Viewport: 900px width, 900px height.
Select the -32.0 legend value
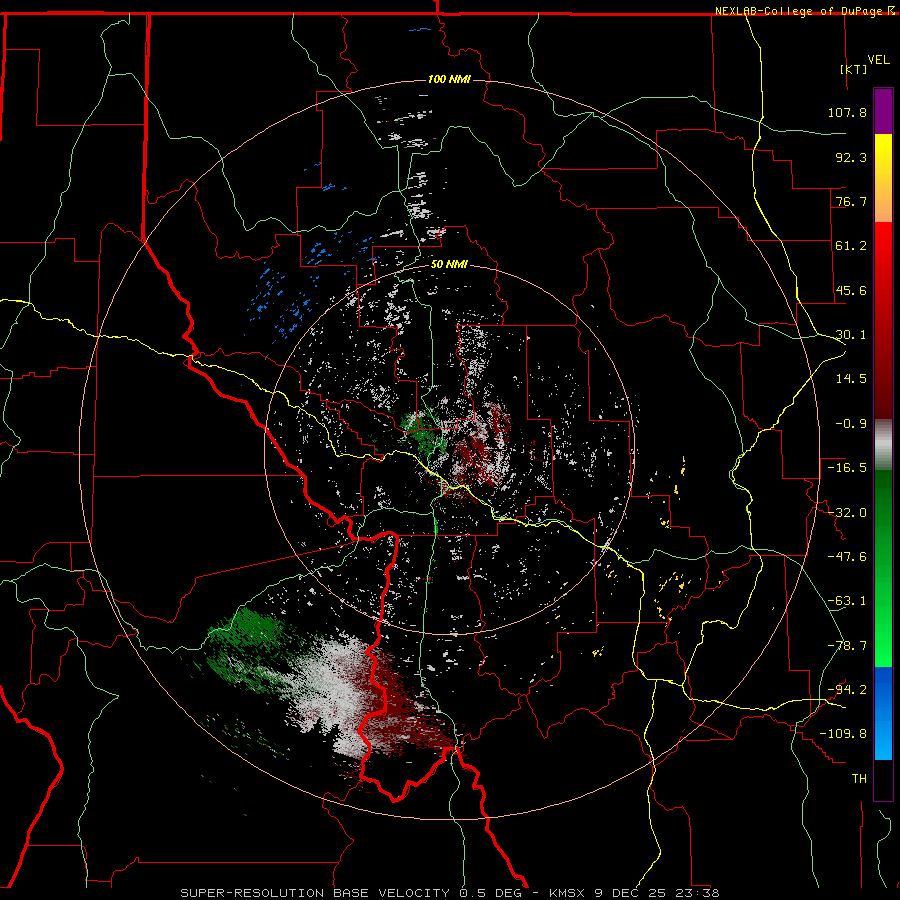click(847, 513)
